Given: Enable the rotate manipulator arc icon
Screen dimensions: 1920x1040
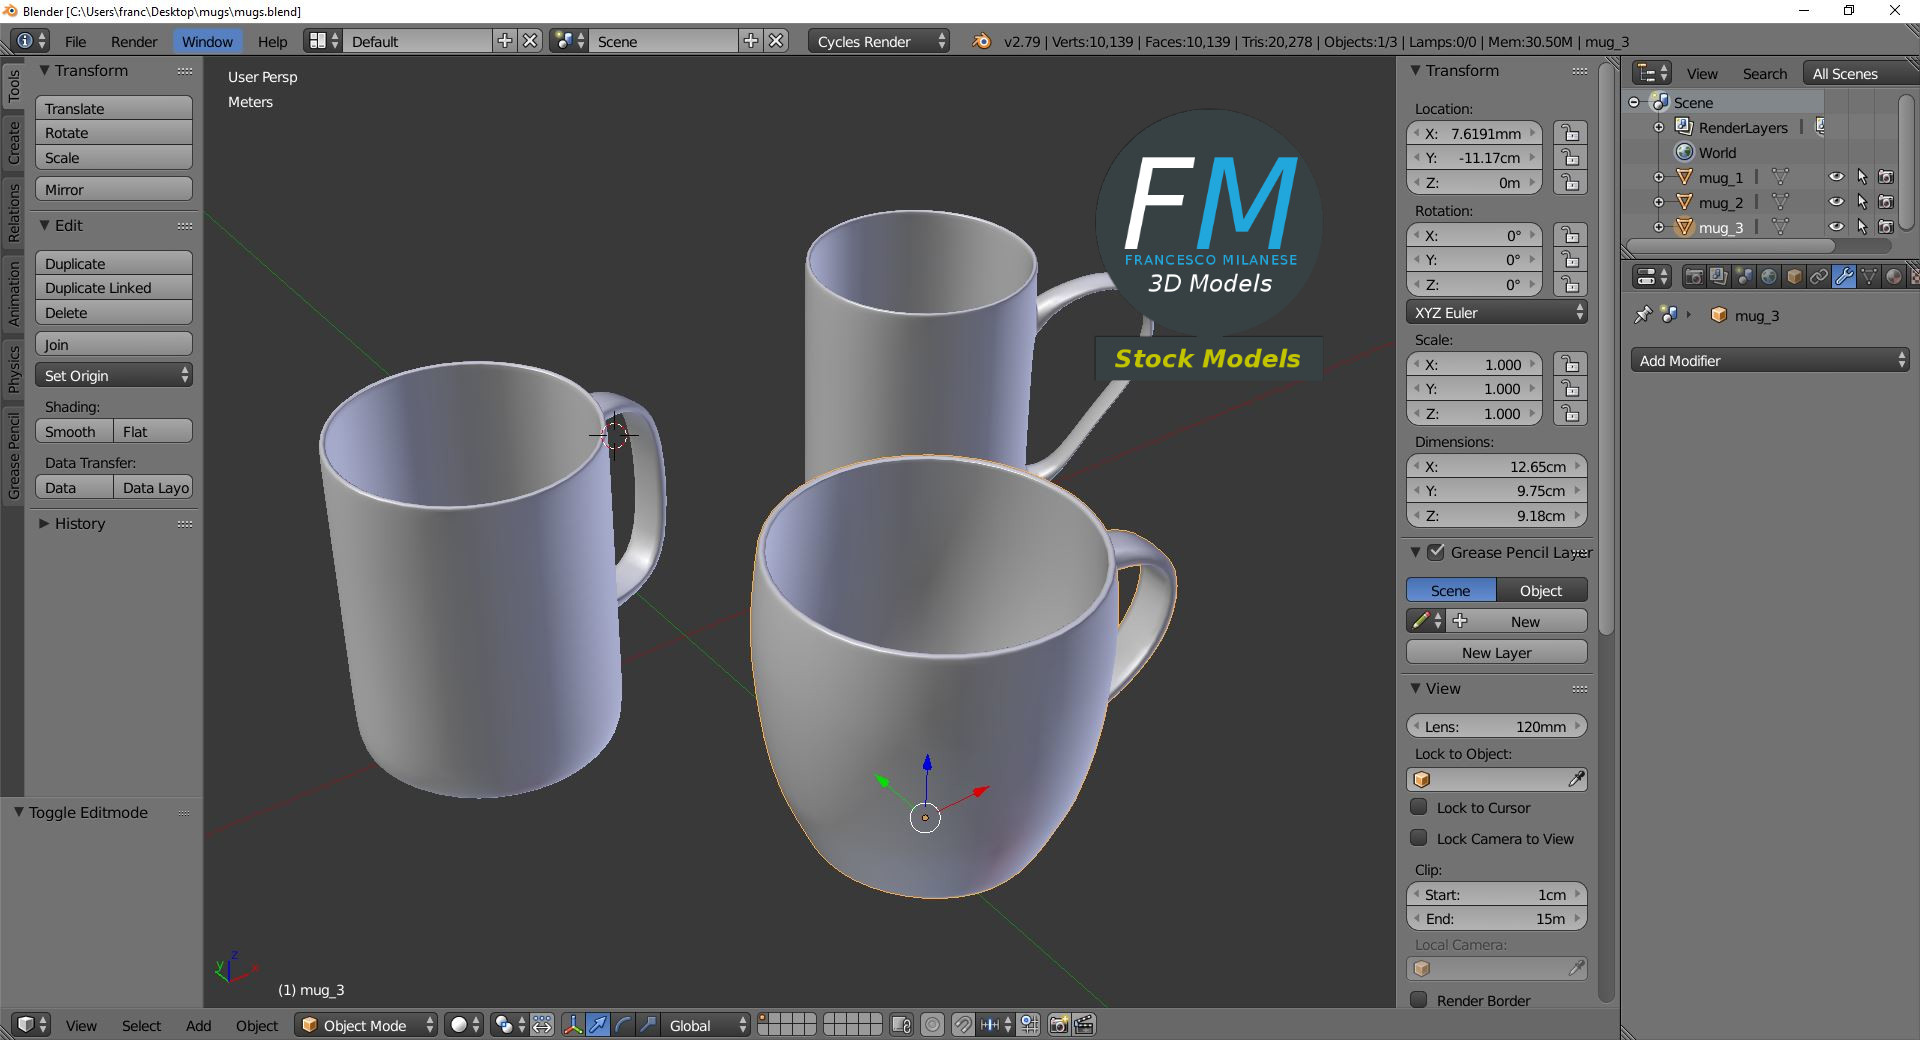Looking at the screenshot, I should coord(623,1025).
